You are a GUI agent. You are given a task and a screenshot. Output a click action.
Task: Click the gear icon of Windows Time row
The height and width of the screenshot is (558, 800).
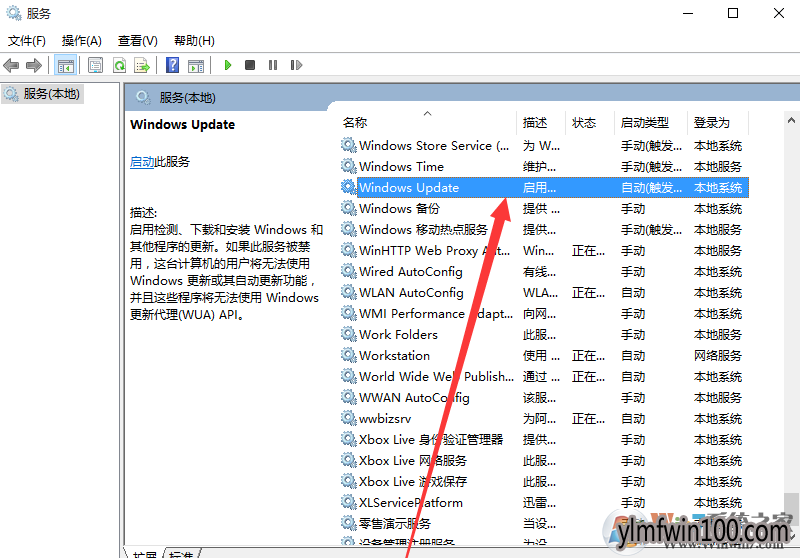[348, 166]
